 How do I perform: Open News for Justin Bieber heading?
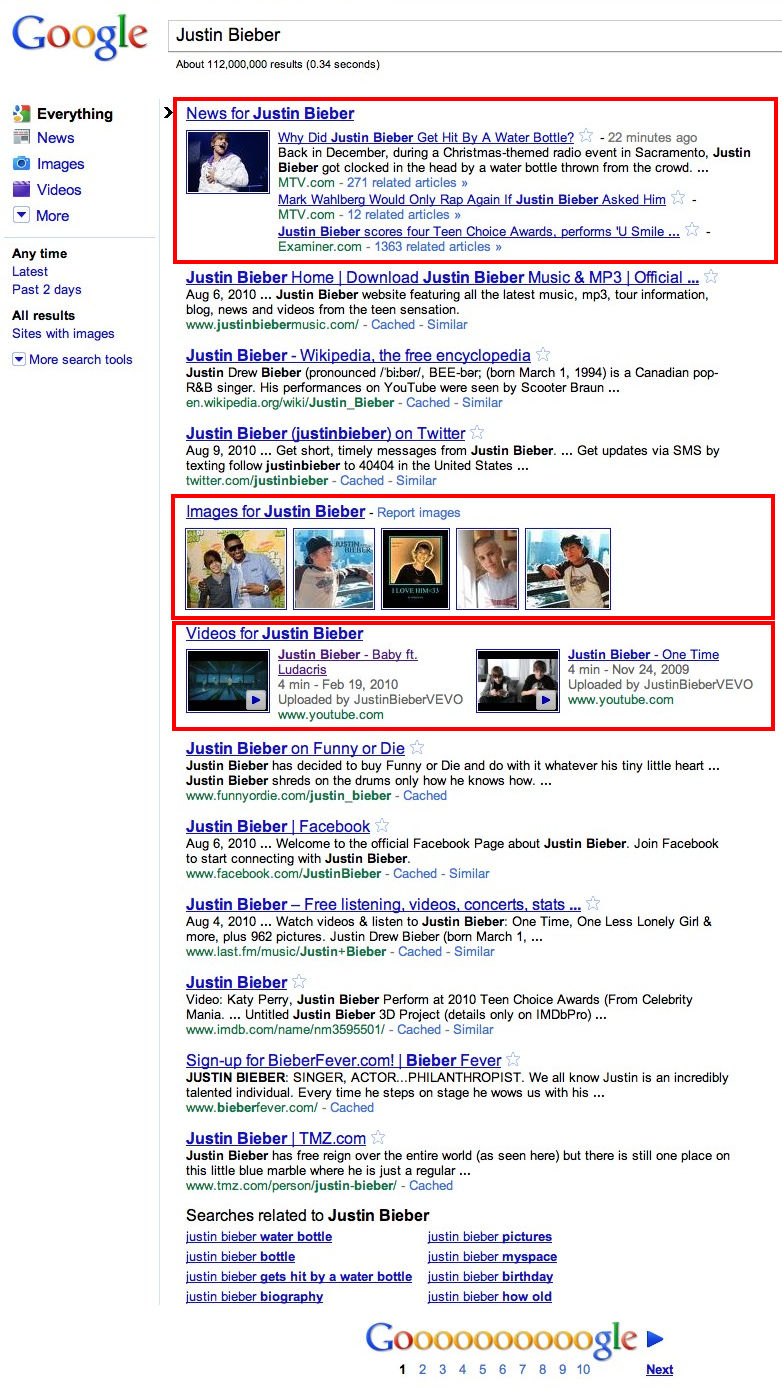click(270, 113)
